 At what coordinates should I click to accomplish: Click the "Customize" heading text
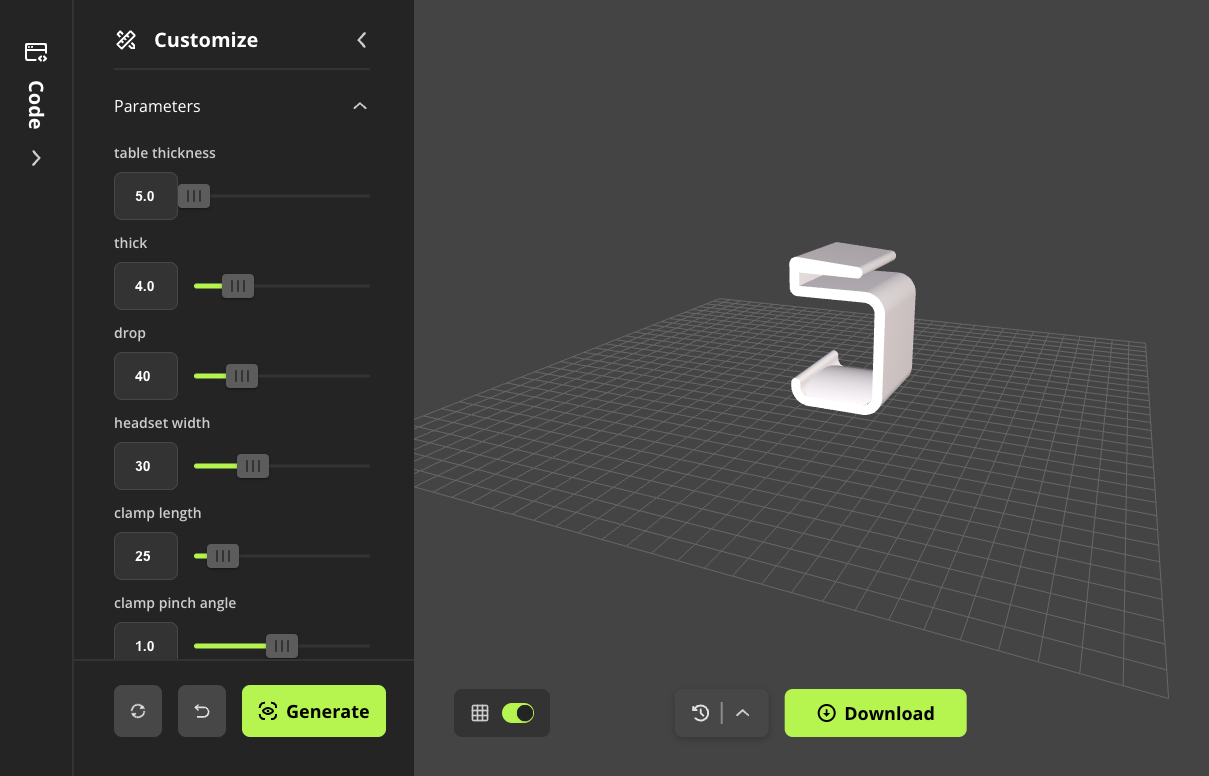[x=206, y=40]
